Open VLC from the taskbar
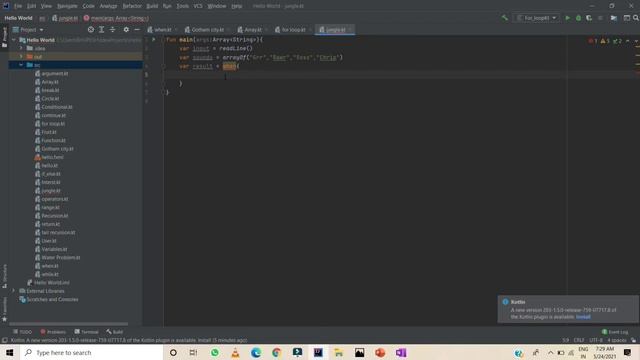The width and height of the screenshot is (640, 360). [x=236, y=352]
